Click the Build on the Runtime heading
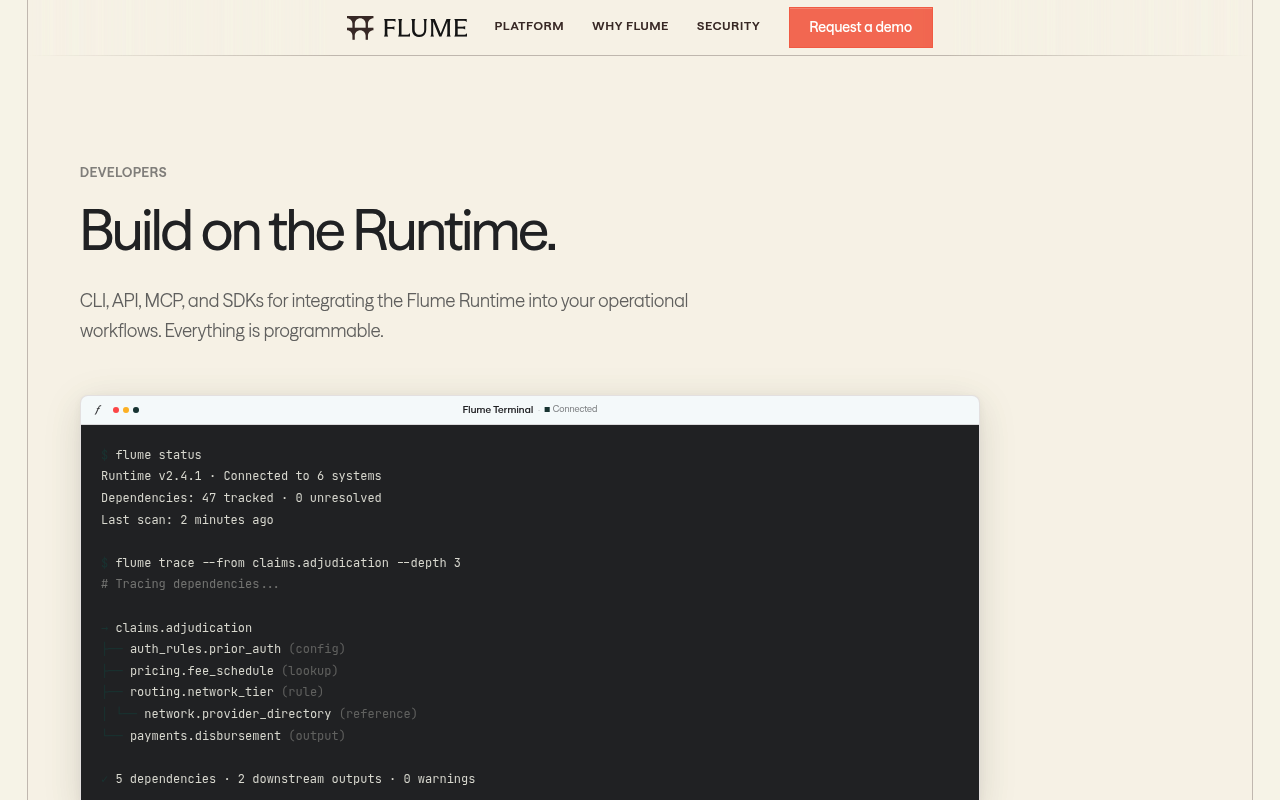 (x=318, y=230)
